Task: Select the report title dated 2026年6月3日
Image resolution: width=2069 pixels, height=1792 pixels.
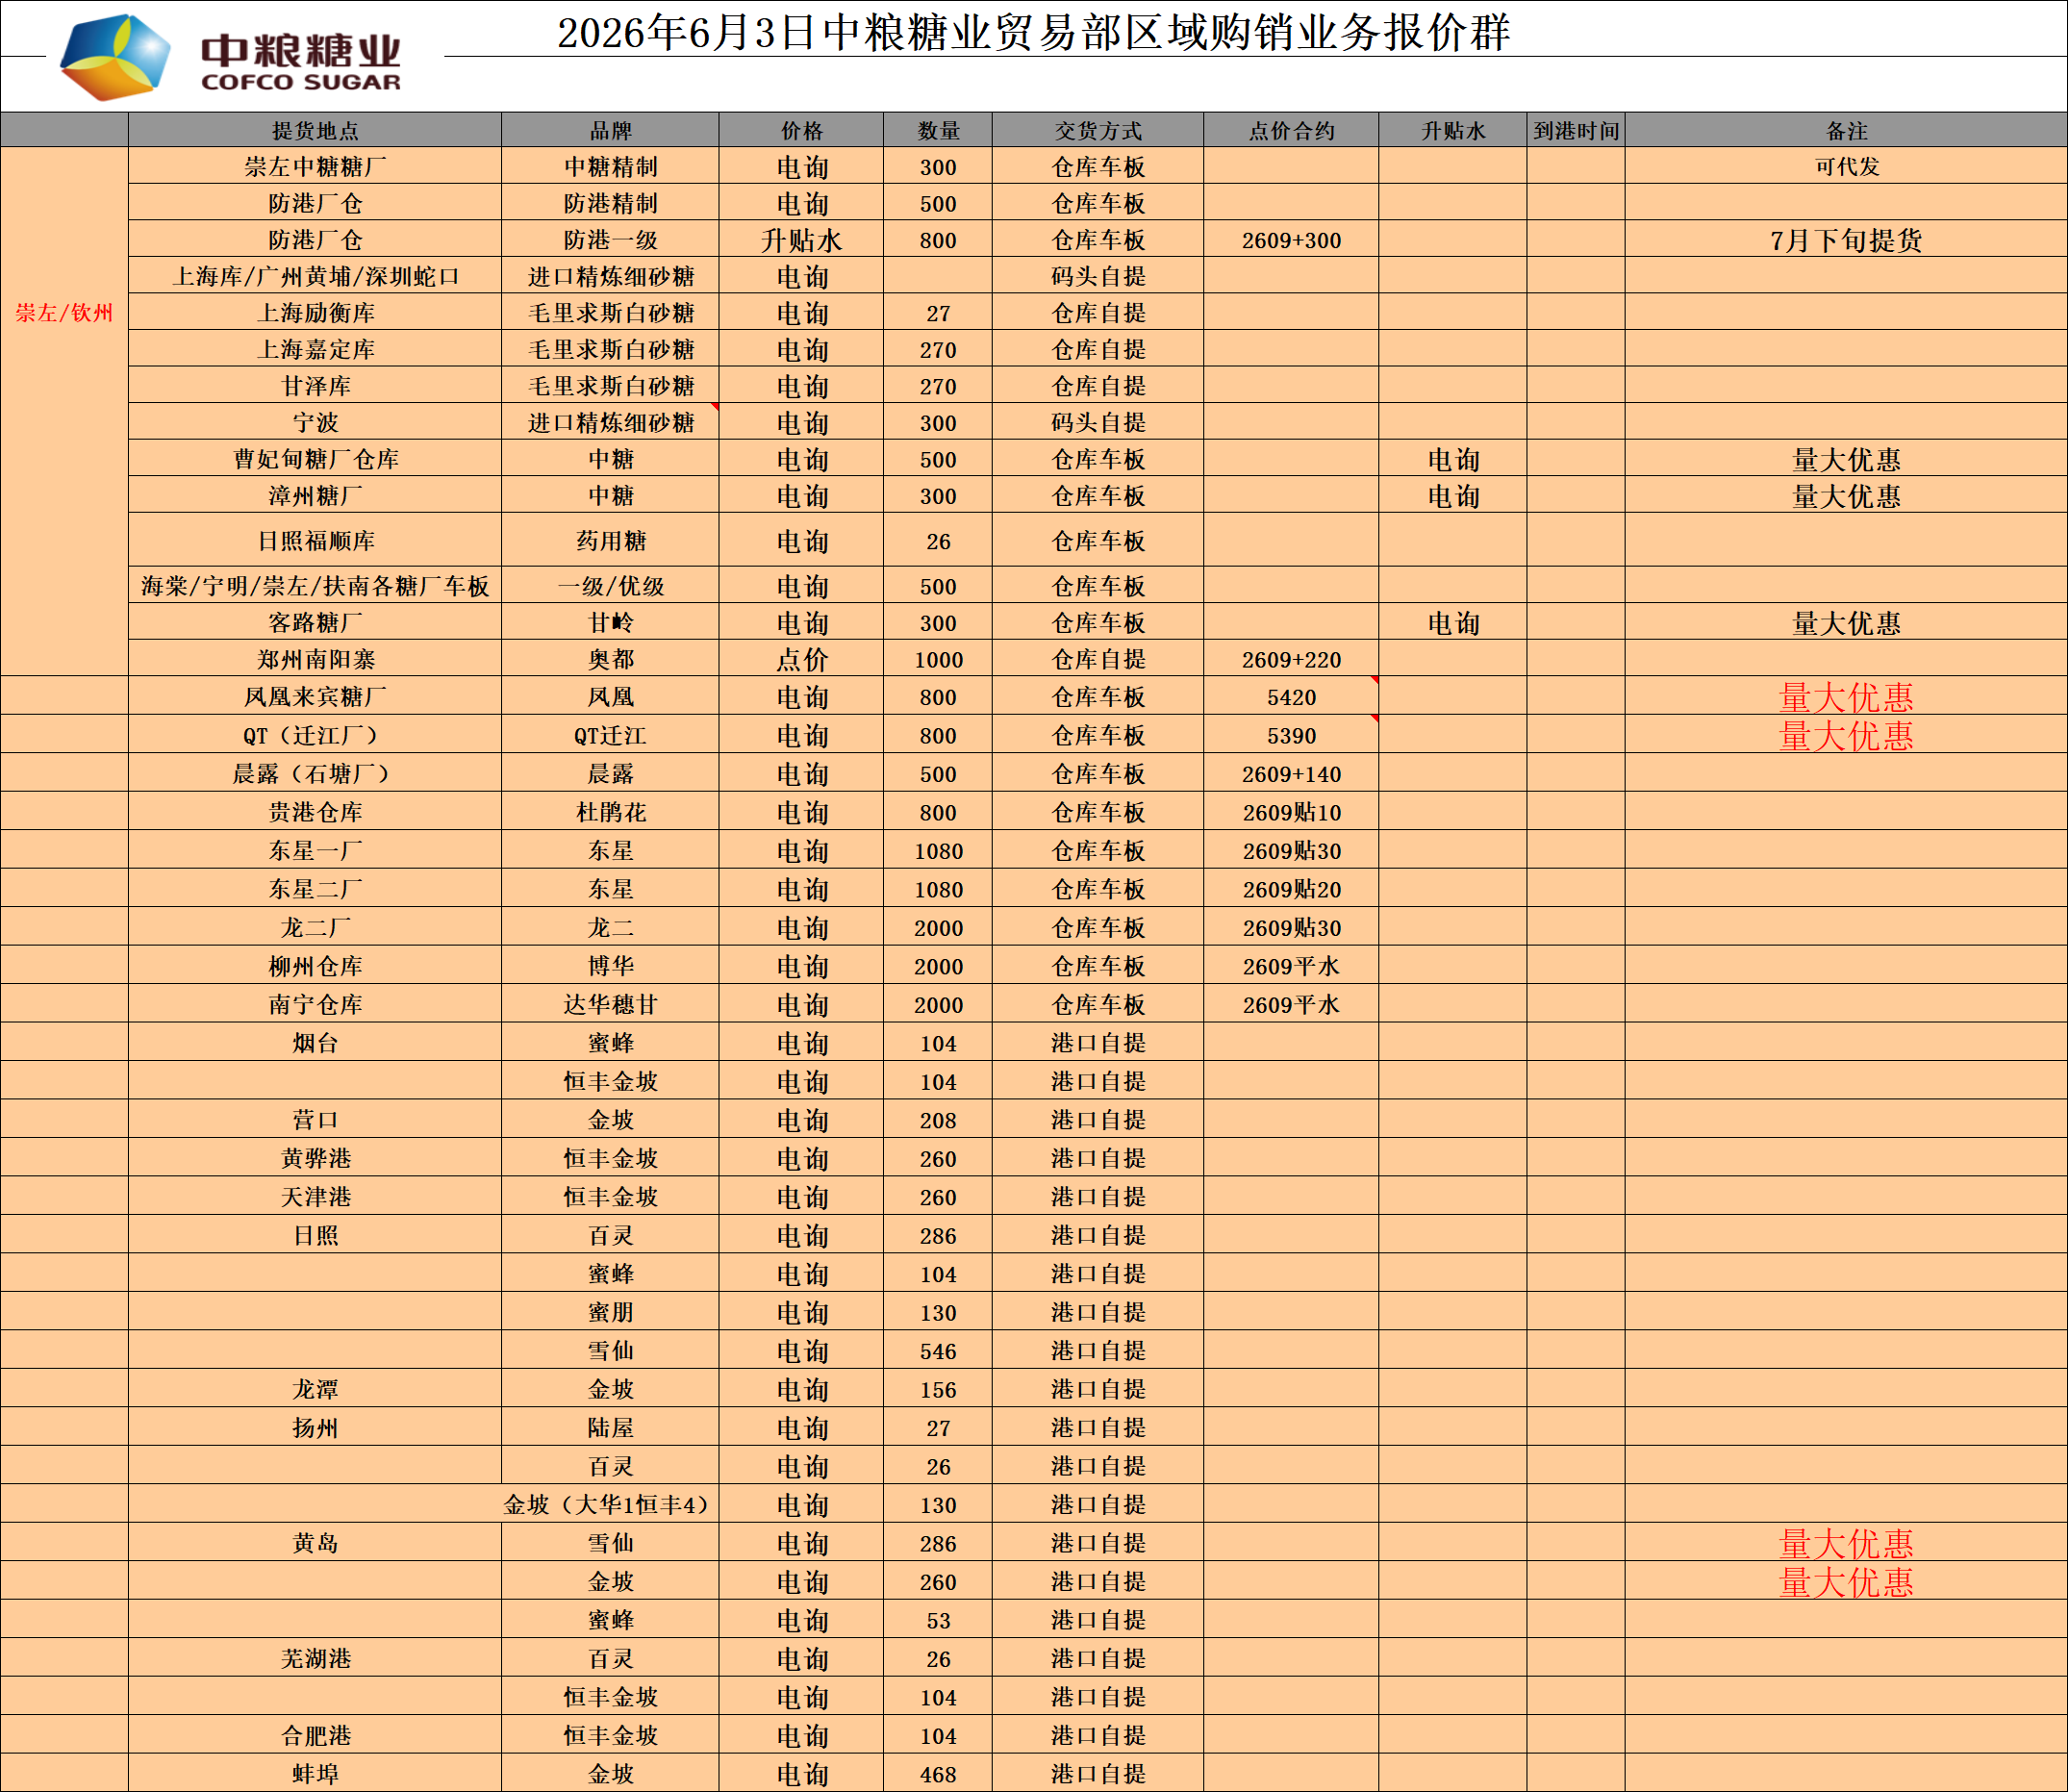Action: 1033,33
